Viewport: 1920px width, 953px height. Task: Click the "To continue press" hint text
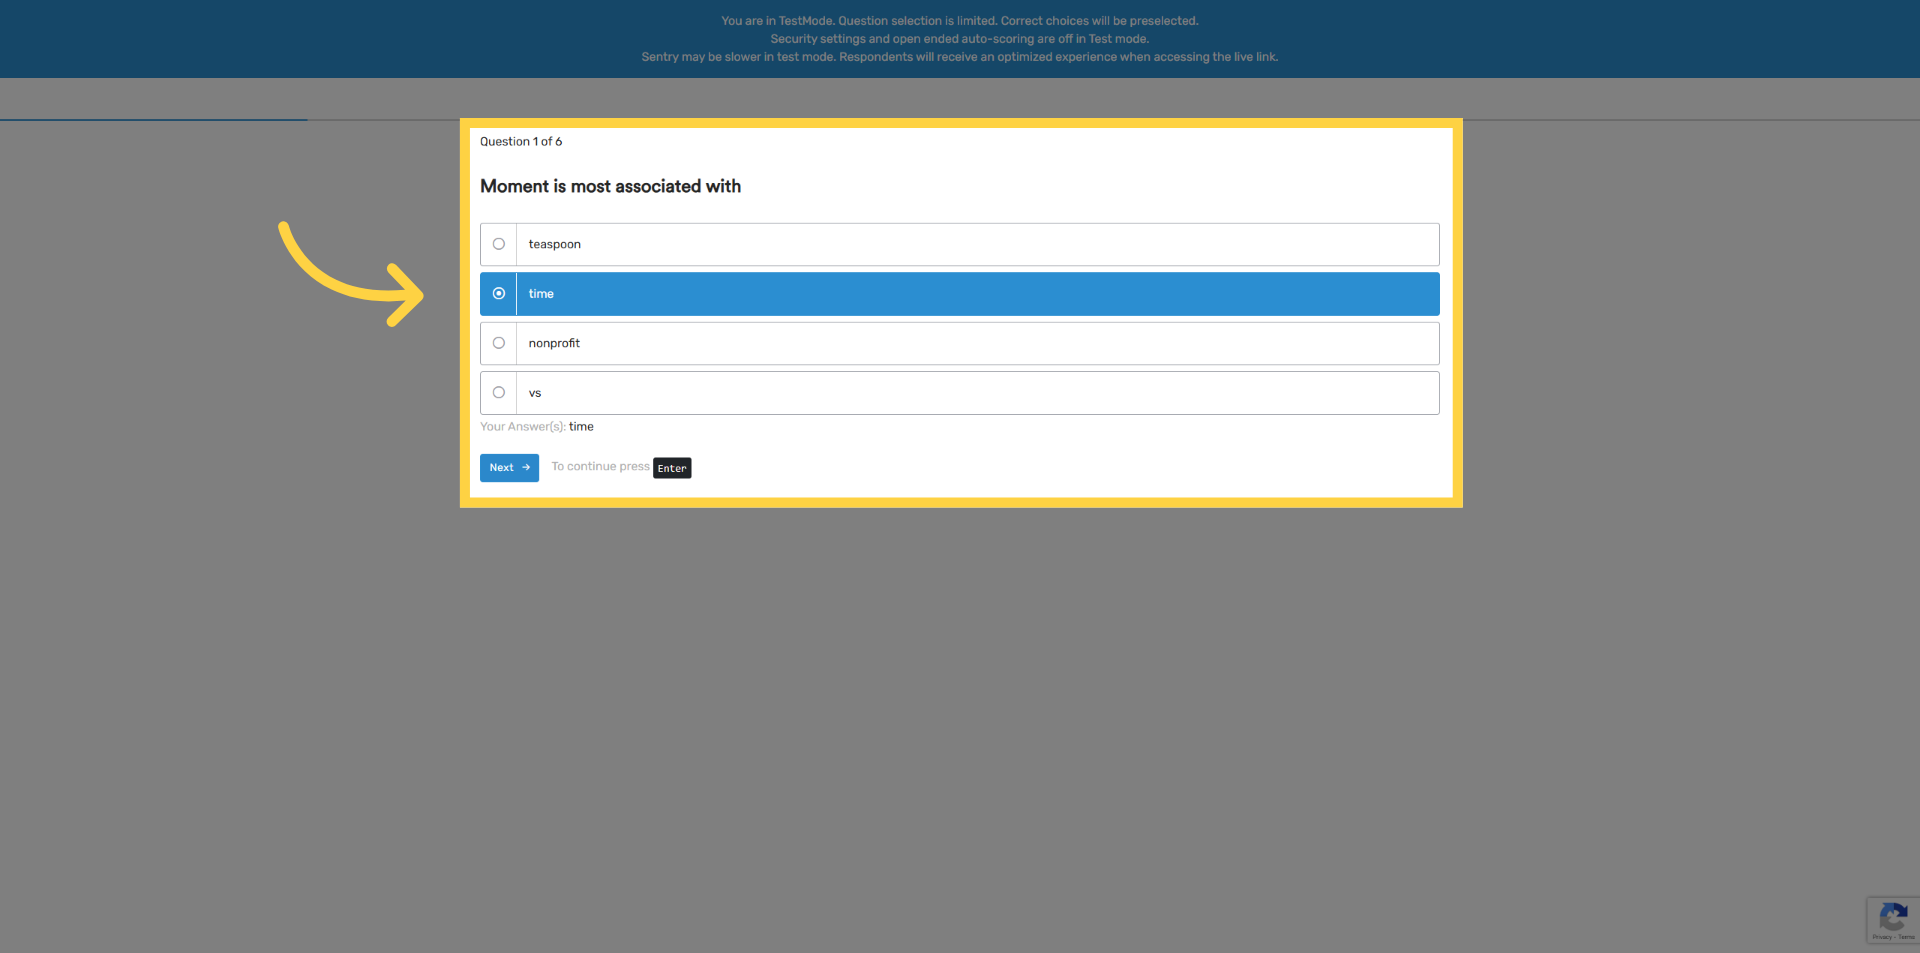tap(600, 467)
